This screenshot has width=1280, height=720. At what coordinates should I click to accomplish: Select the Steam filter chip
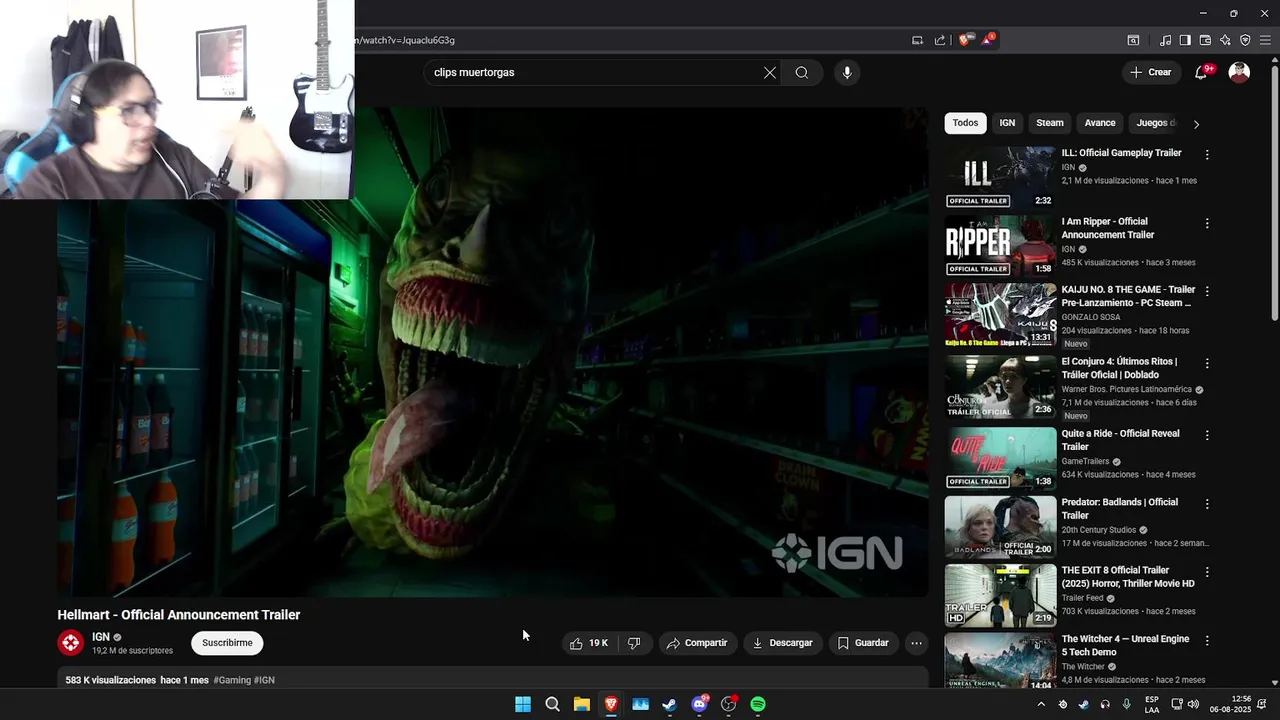pos(1050,123)
